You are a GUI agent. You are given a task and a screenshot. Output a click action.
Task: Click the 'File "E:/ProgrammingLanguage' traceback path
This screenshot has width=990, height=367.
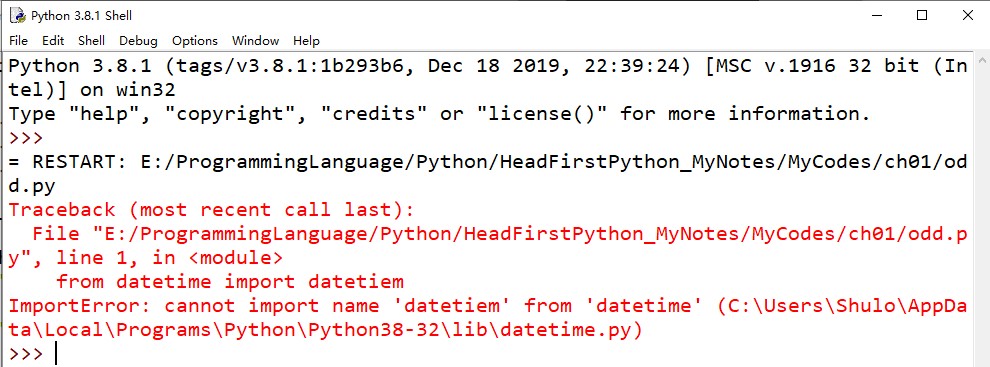(x=499, y=234)
